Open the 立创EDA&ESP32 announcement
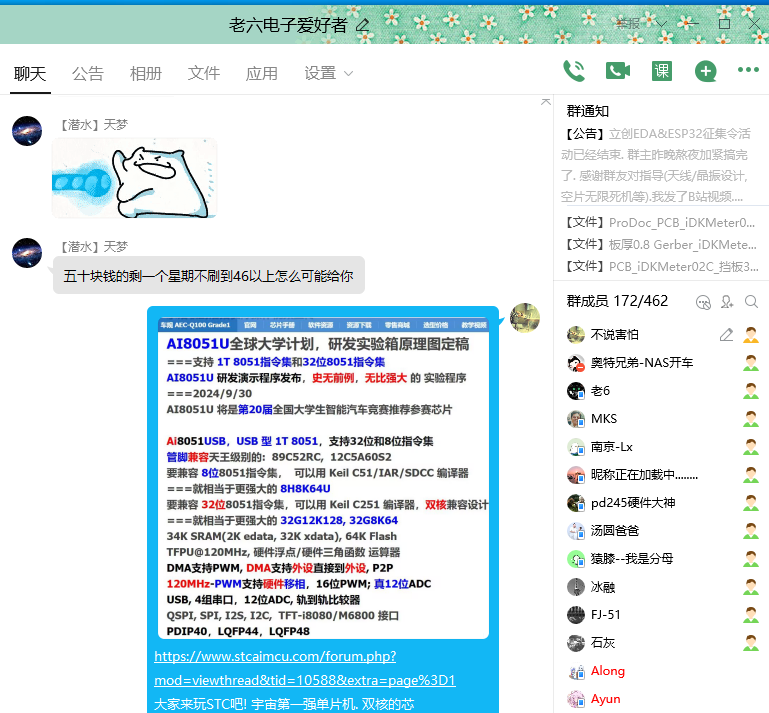Viewport: 769px width, 713px height. (656, 165)
